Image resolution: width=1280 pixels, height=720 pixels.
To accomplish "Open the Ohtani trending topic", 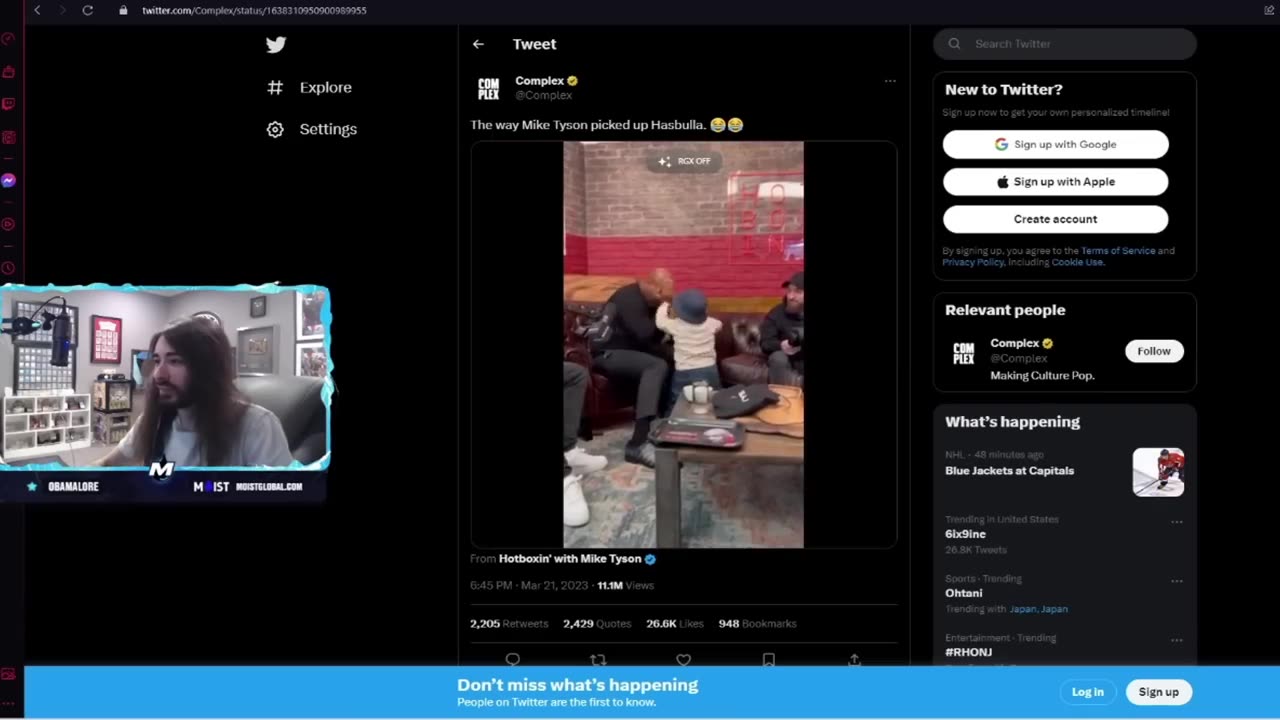I will [963, 593].
